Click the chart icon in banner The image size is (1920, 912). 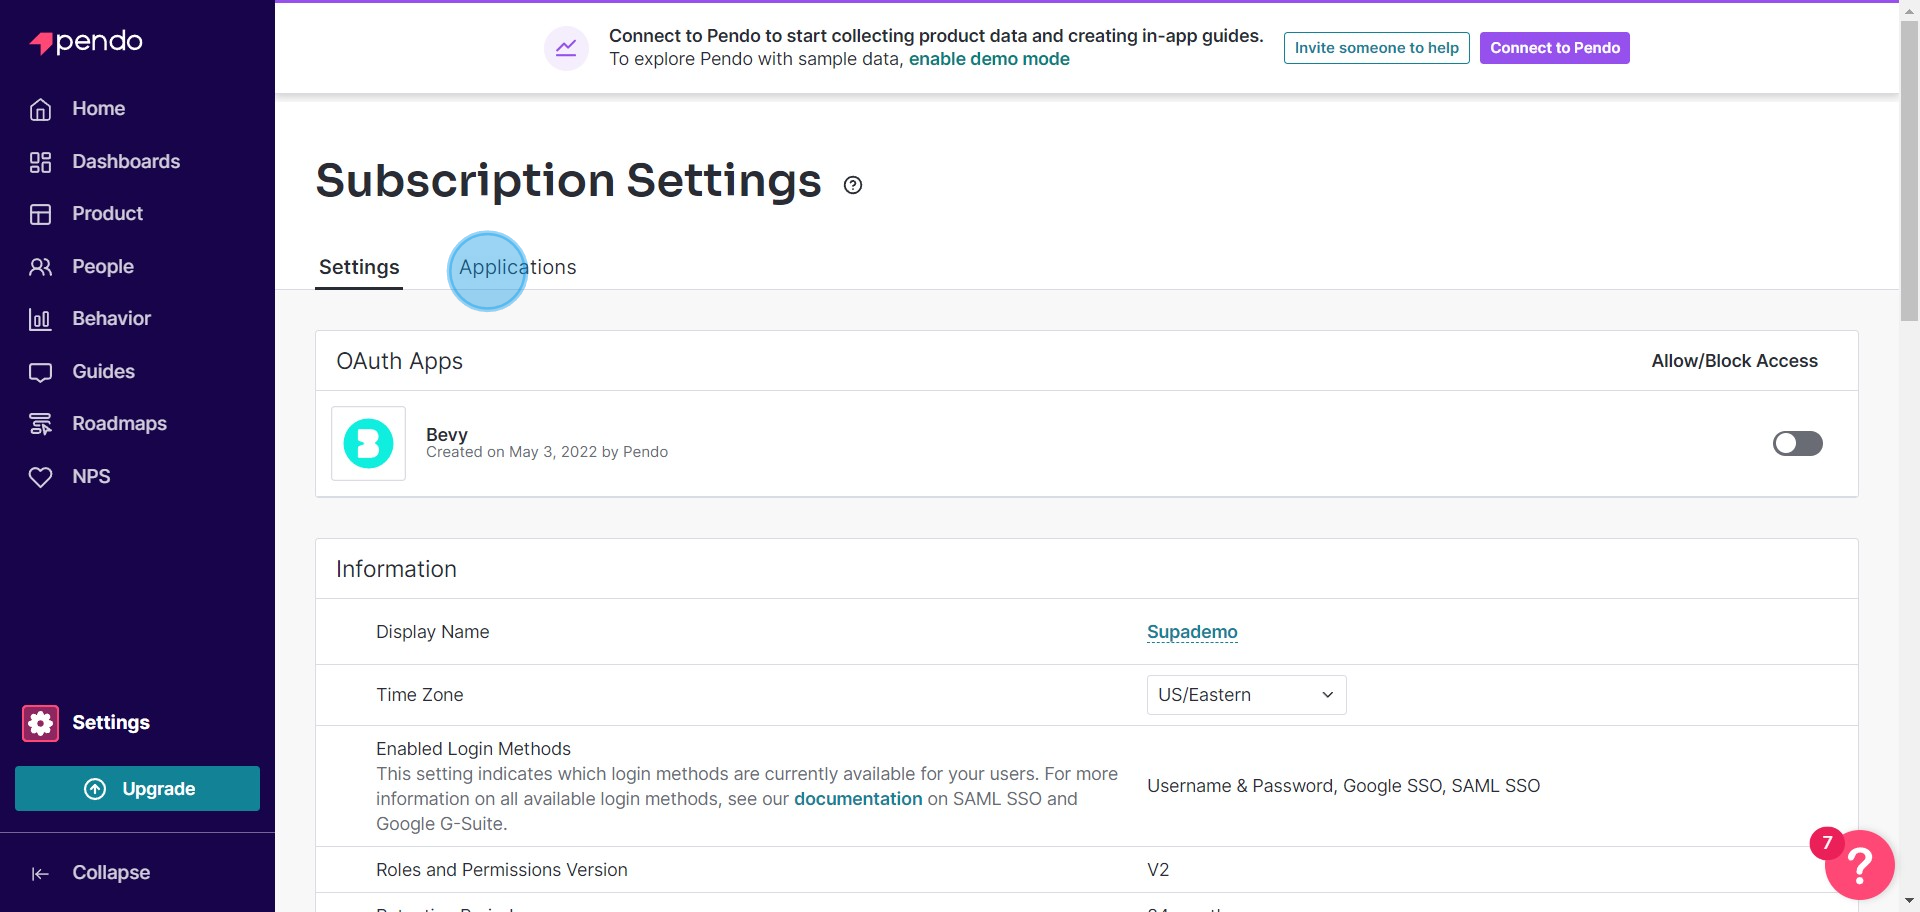click(x=566, y=48)
